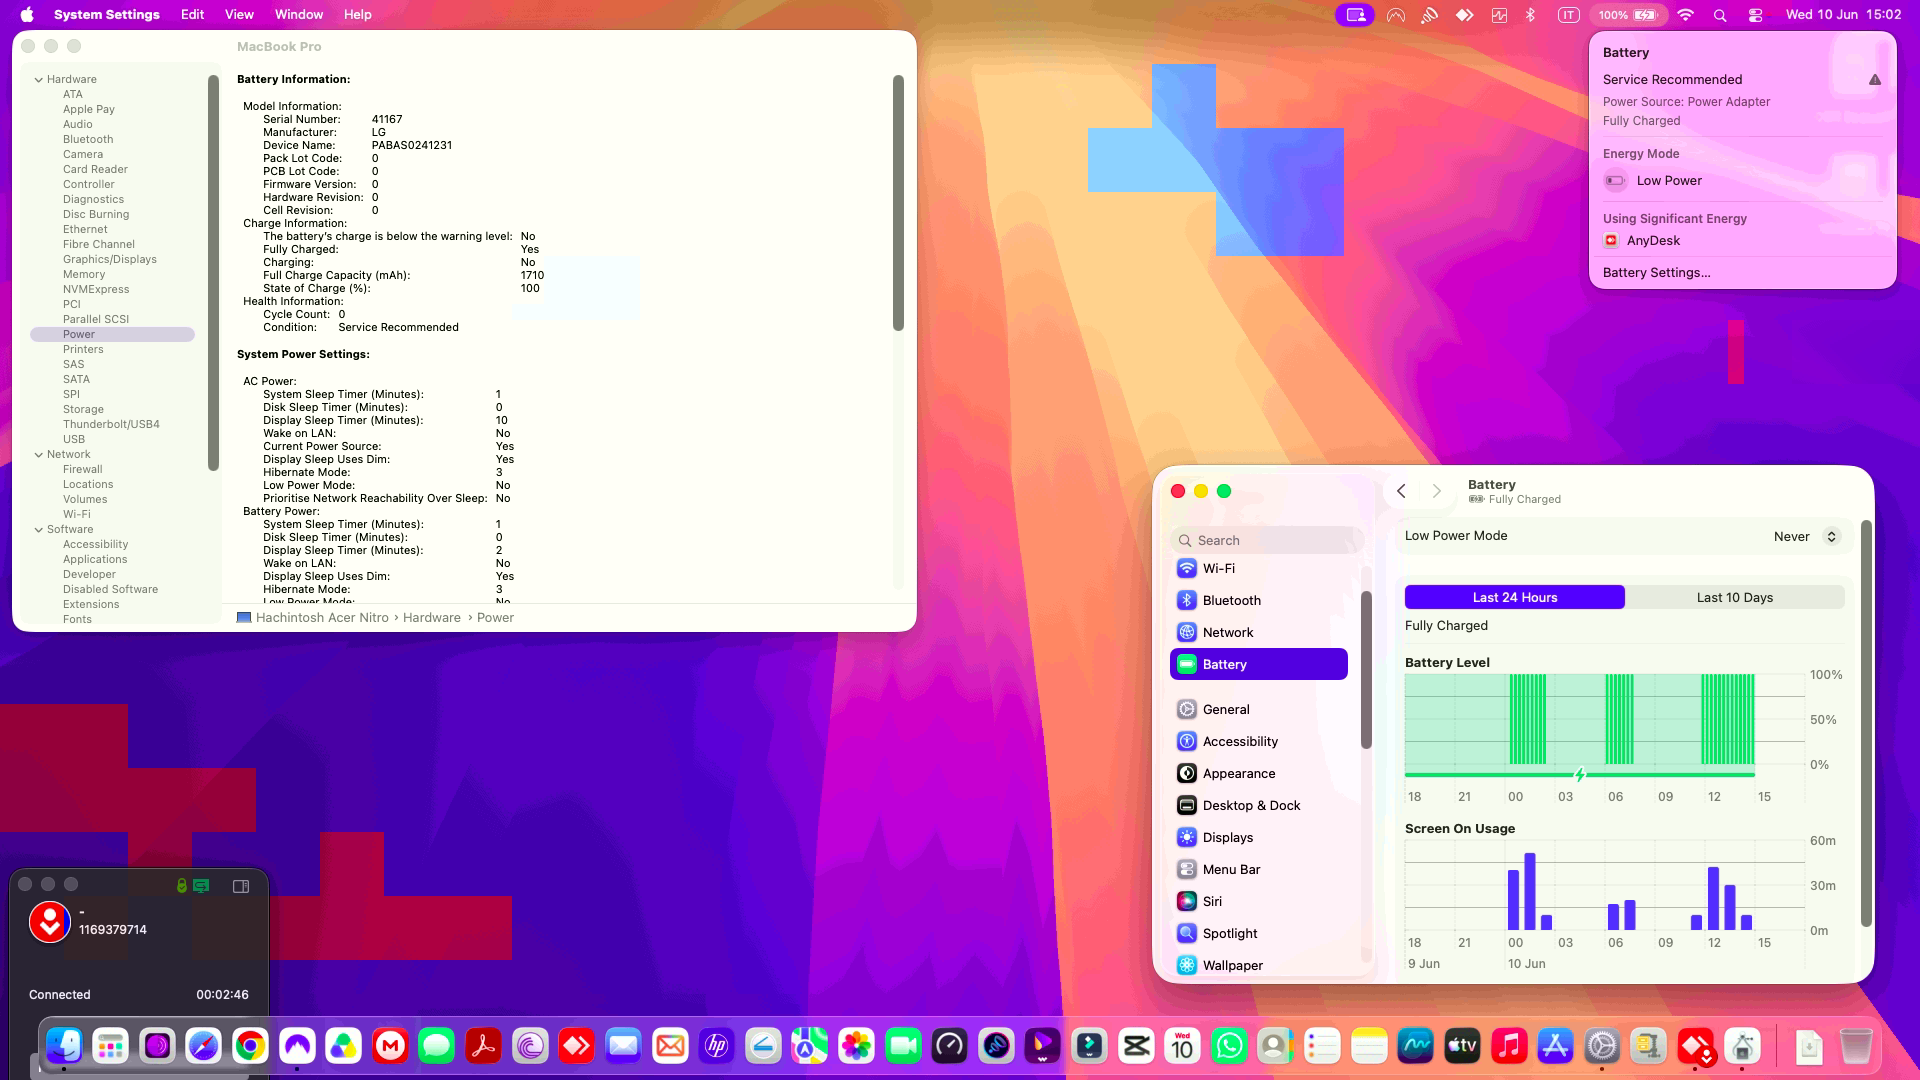Go back in System Settings
This screenshot has width=1920, height=1080.
tap(1401, 491)
